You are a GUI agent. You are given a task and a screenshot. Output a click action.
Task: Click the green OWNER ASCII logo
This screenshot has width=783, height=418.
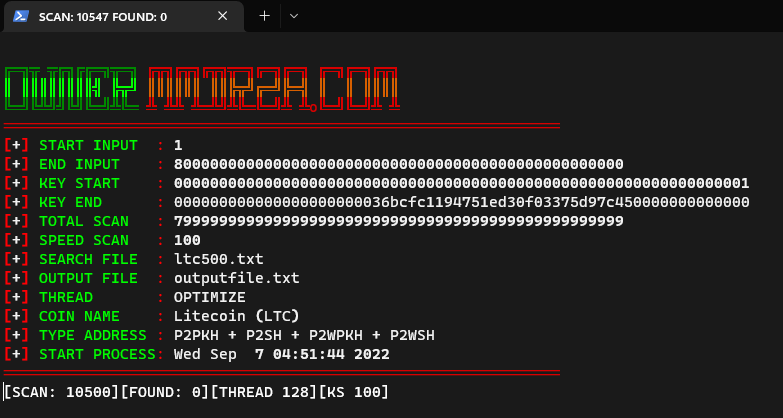pos(73,89)
